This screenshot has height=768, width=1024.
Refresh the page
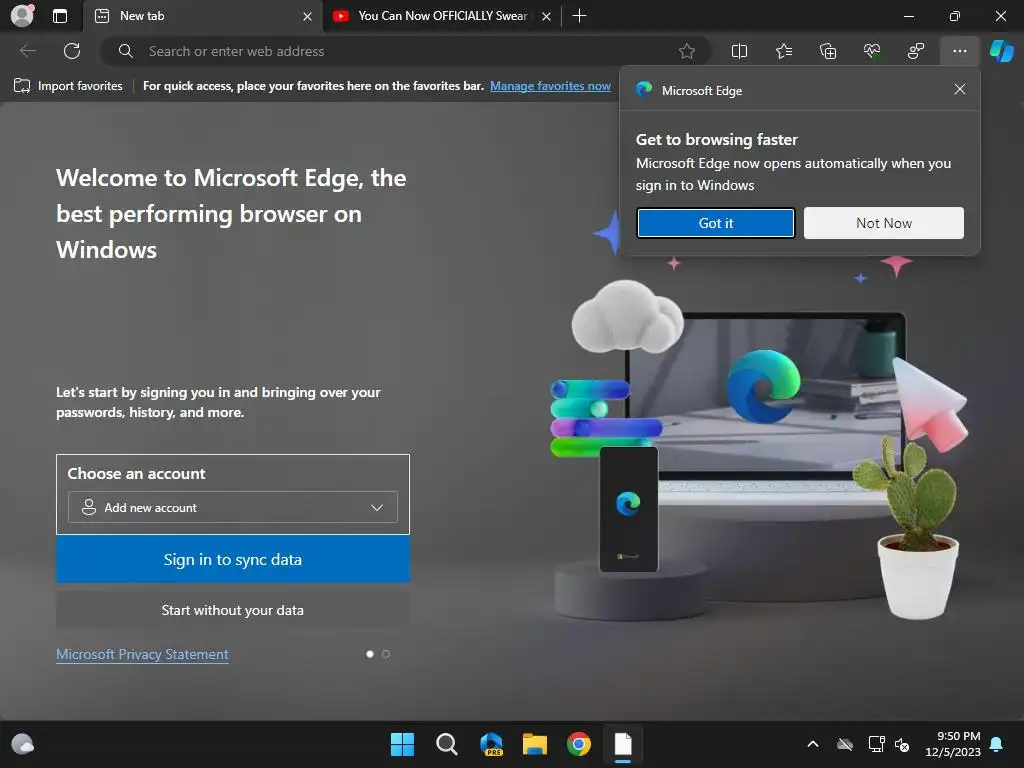click(x=72, y=51)
